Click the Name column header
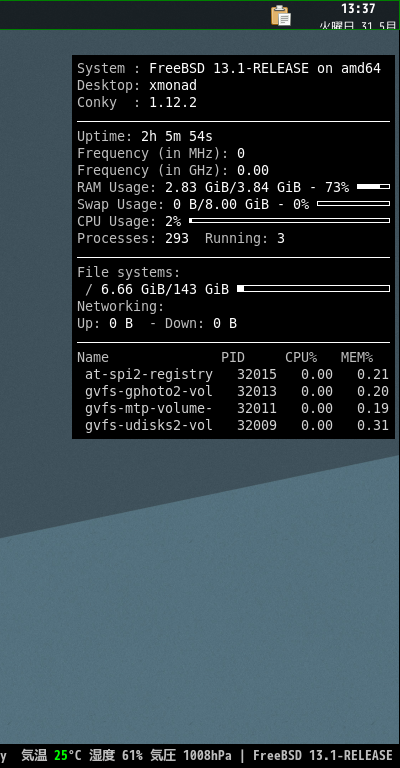 (x=93, y=358)
